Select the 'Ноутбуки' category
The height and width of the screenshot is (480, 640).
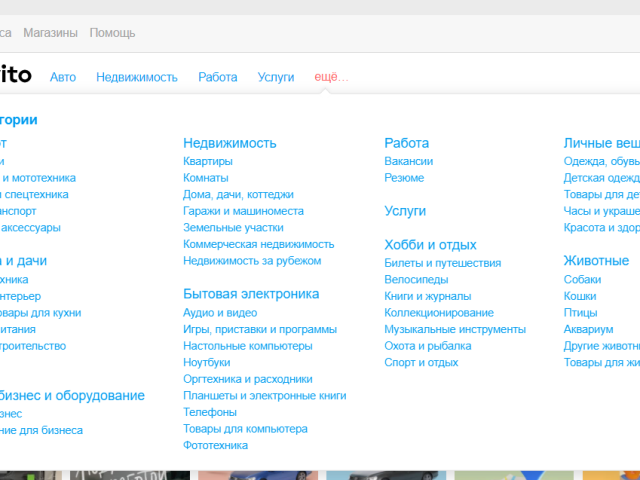point(207,362)
